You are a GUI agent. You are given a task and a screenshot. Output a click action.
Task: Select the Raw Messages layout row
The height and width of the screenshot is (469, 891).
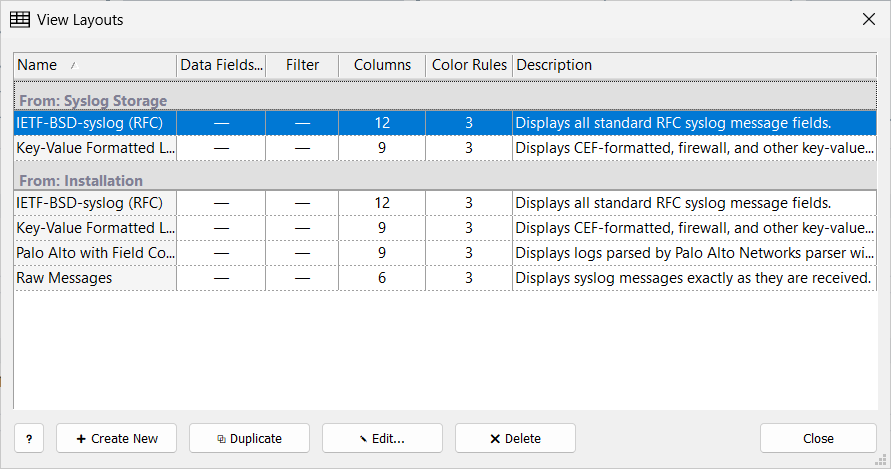click(x=446, y=278)
